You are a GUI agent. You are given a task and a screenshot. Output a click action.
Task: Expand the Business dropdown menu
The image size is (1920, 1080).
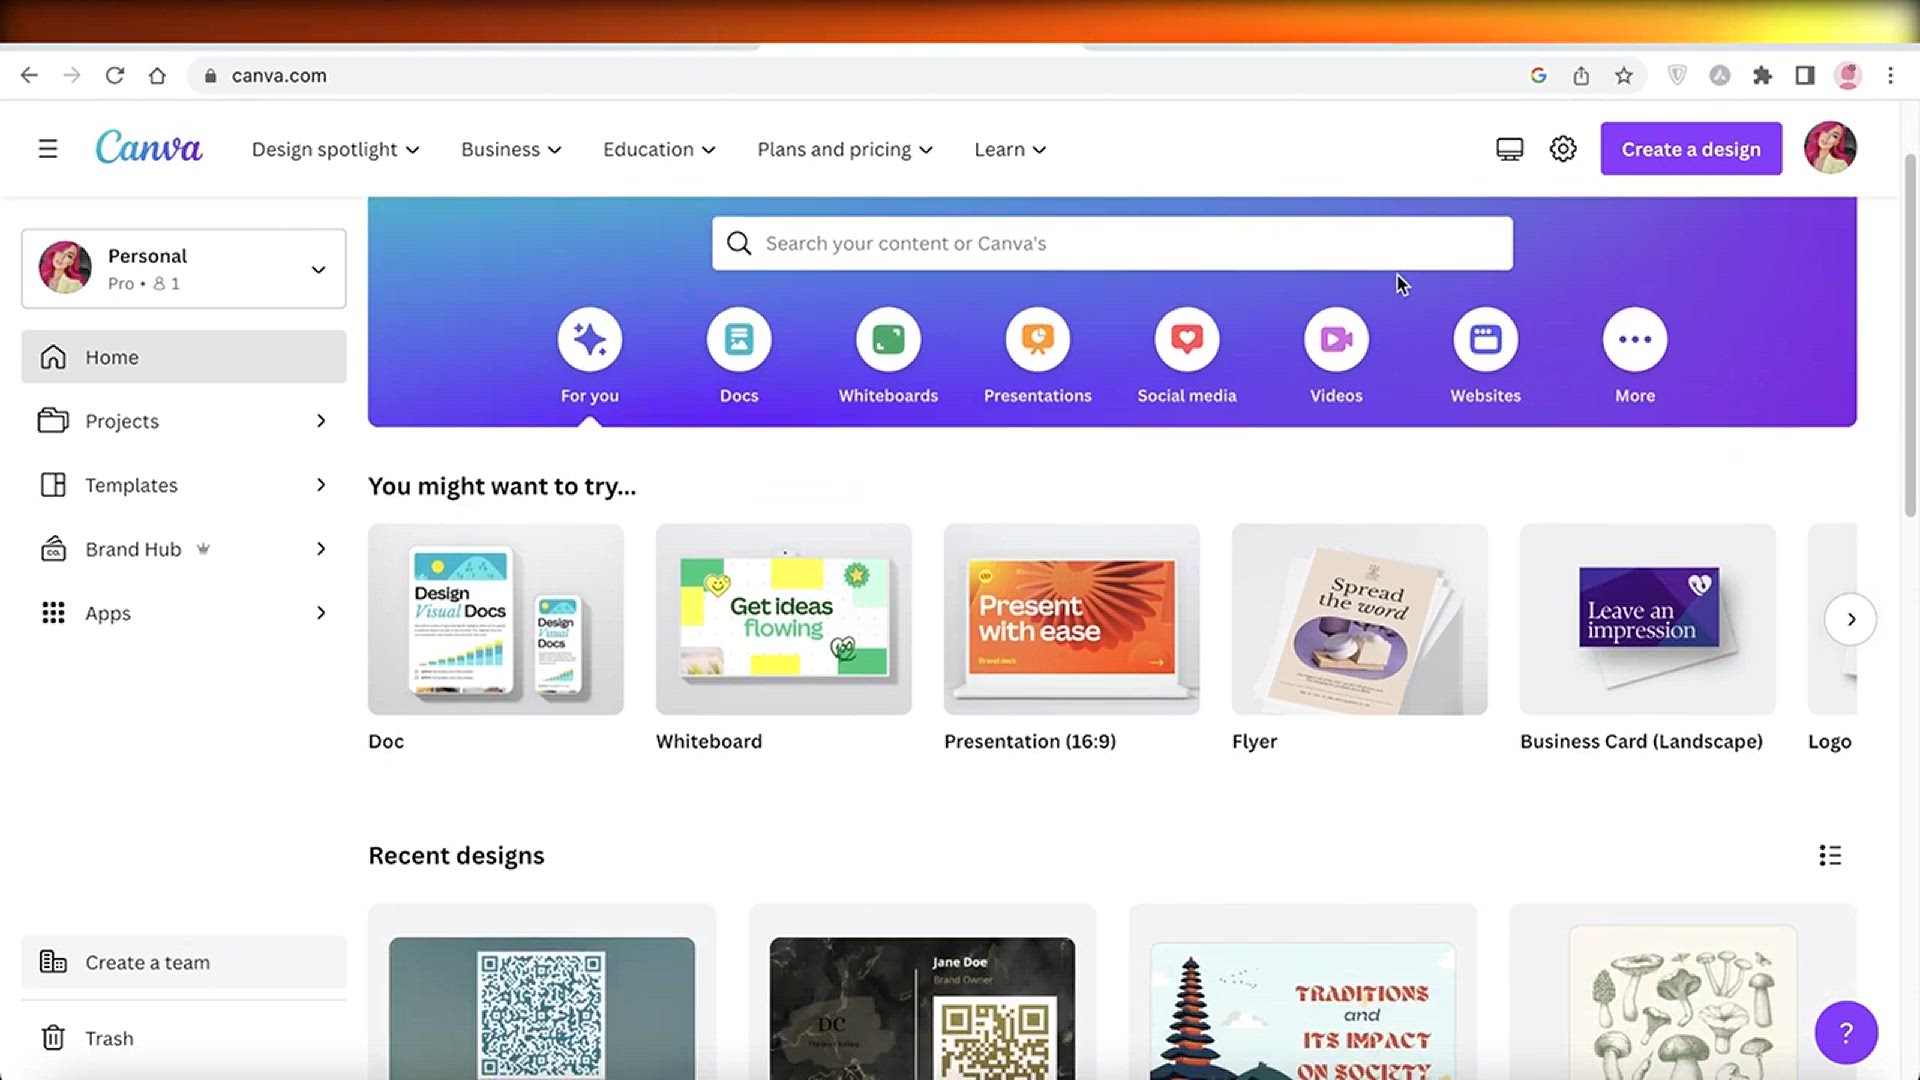point(511,149)
